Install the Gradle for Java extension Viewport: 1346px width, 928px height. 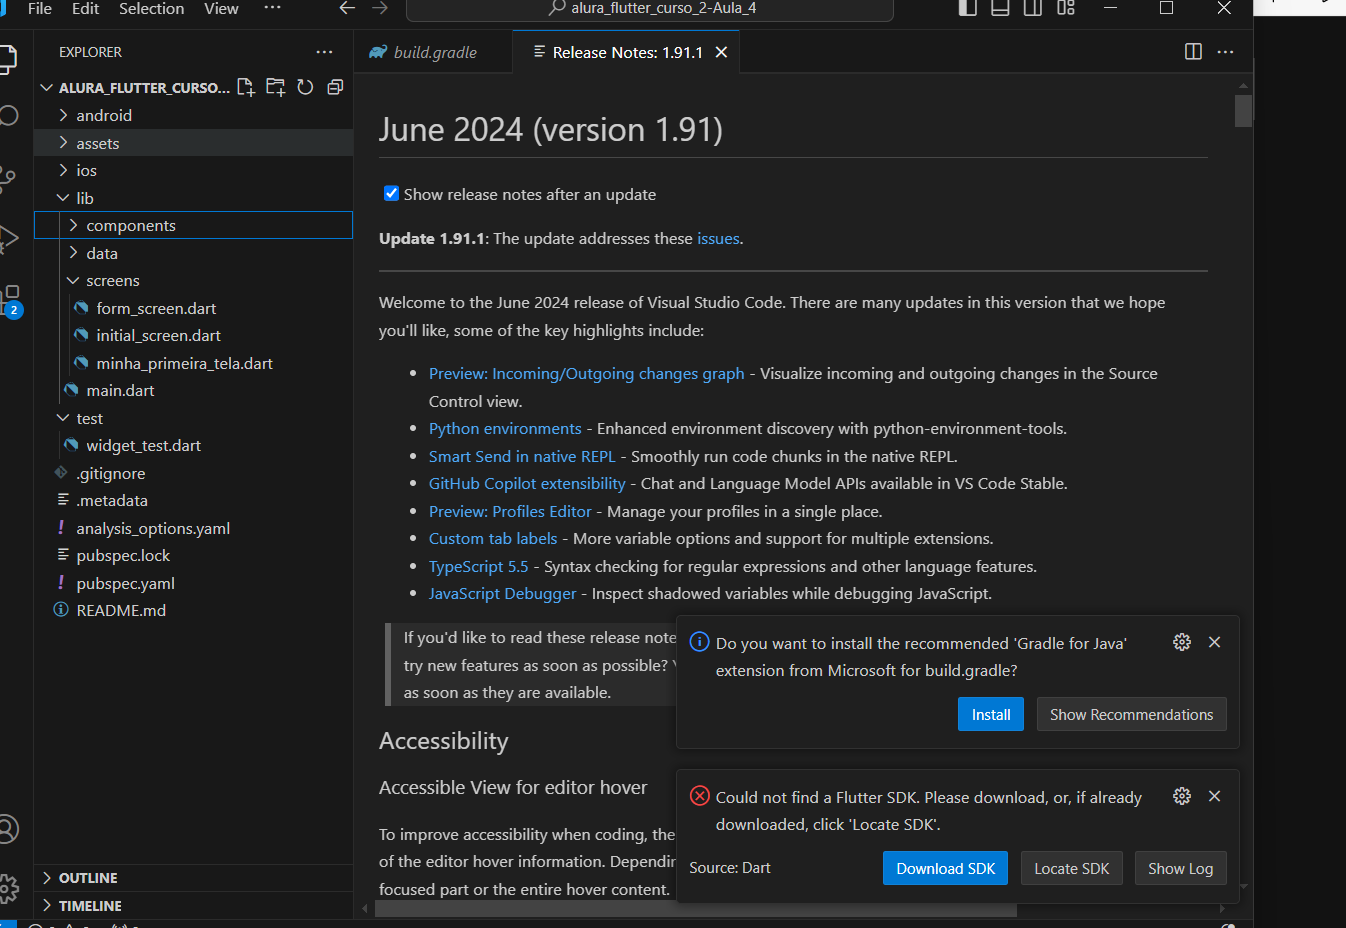pyautogui.click(x=990, y=714)
